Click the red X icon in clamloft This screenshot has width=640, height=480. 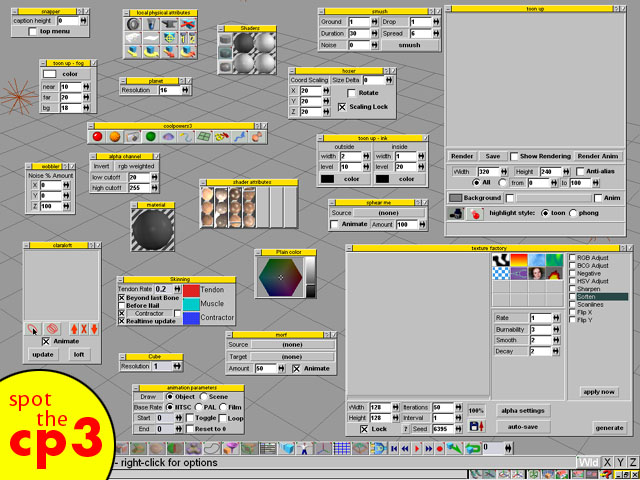[84, 329]
